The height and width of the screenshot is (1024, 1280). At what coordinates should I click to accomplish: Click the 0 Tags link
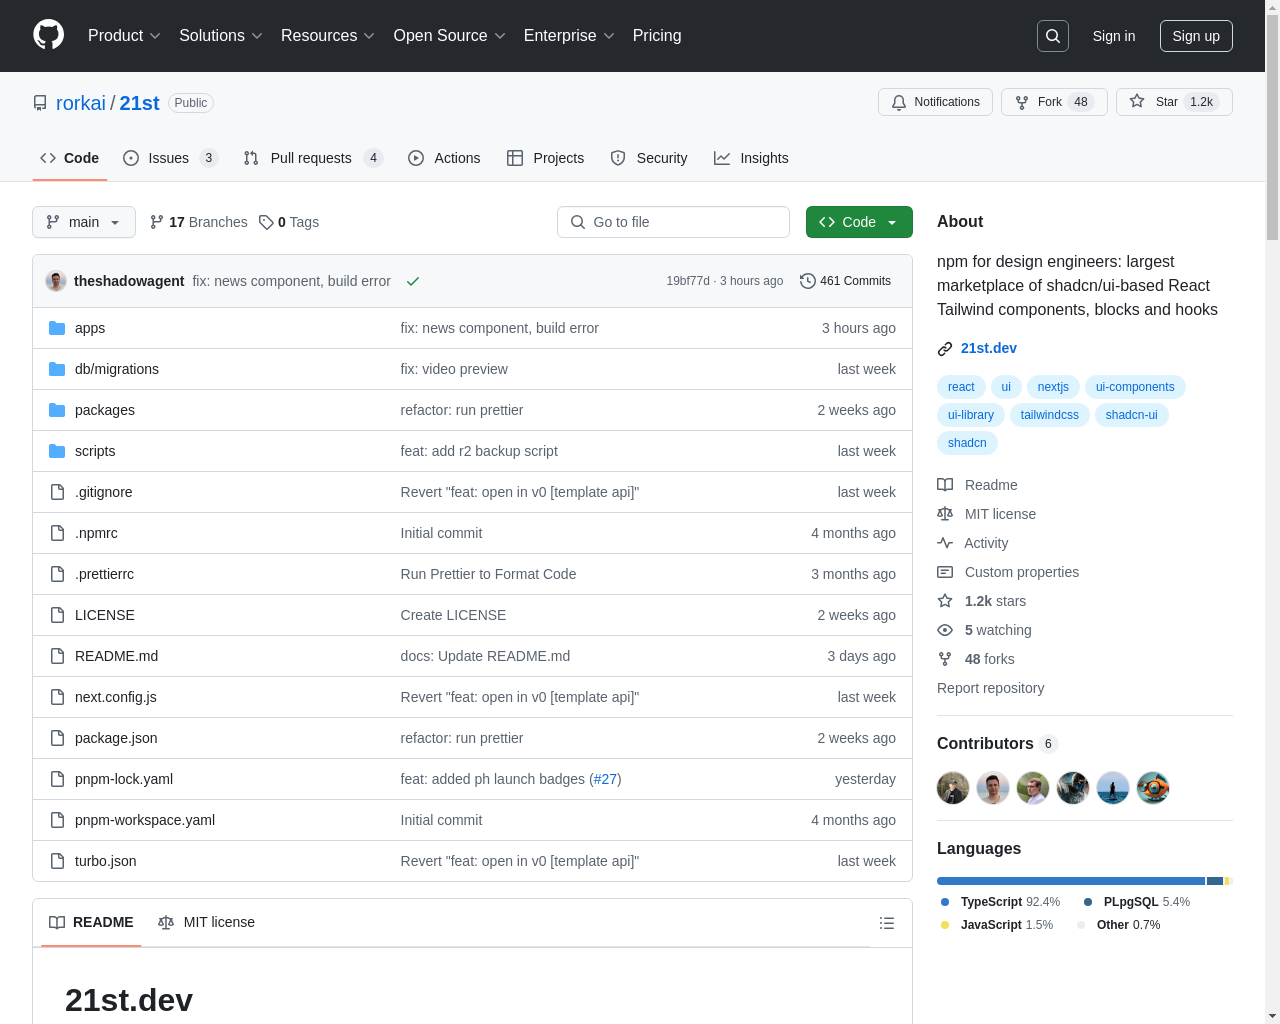(x=289, y=222)
